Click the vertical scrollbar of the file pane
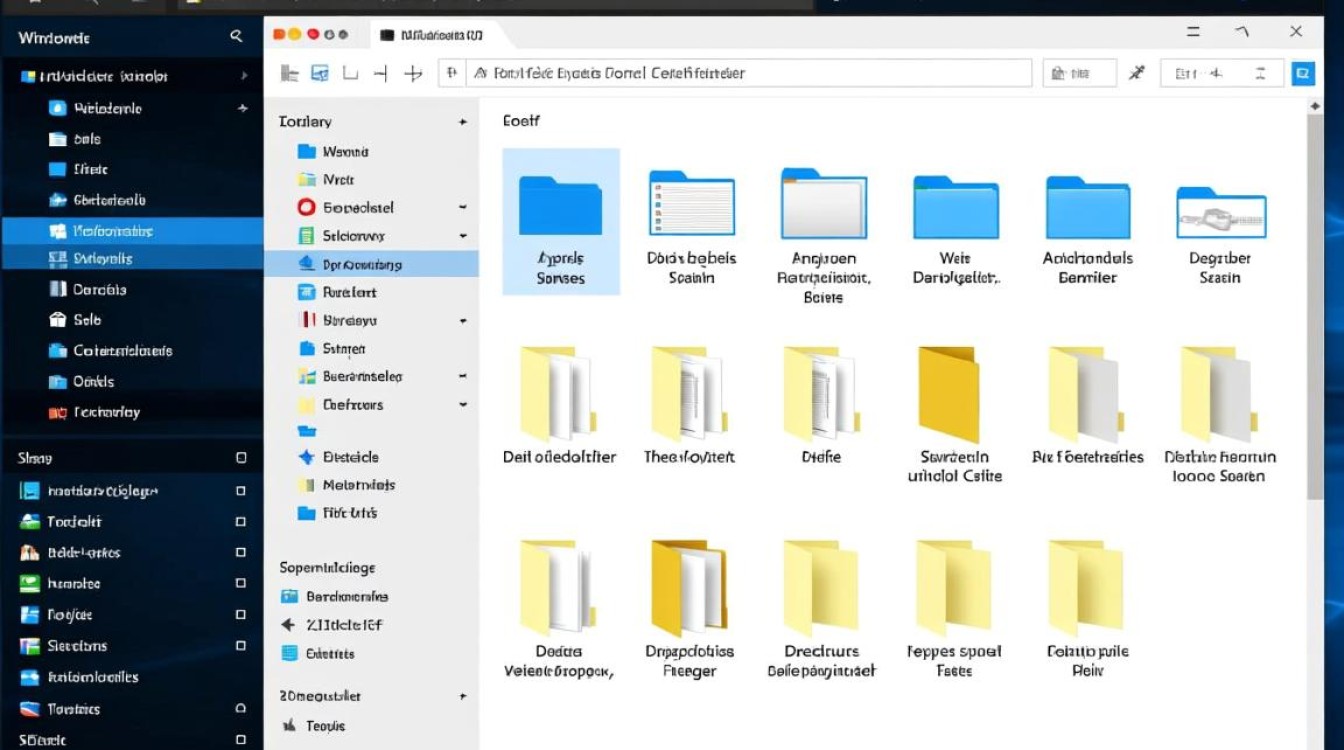The image size is (1344, 750). tap(1315, 300)
